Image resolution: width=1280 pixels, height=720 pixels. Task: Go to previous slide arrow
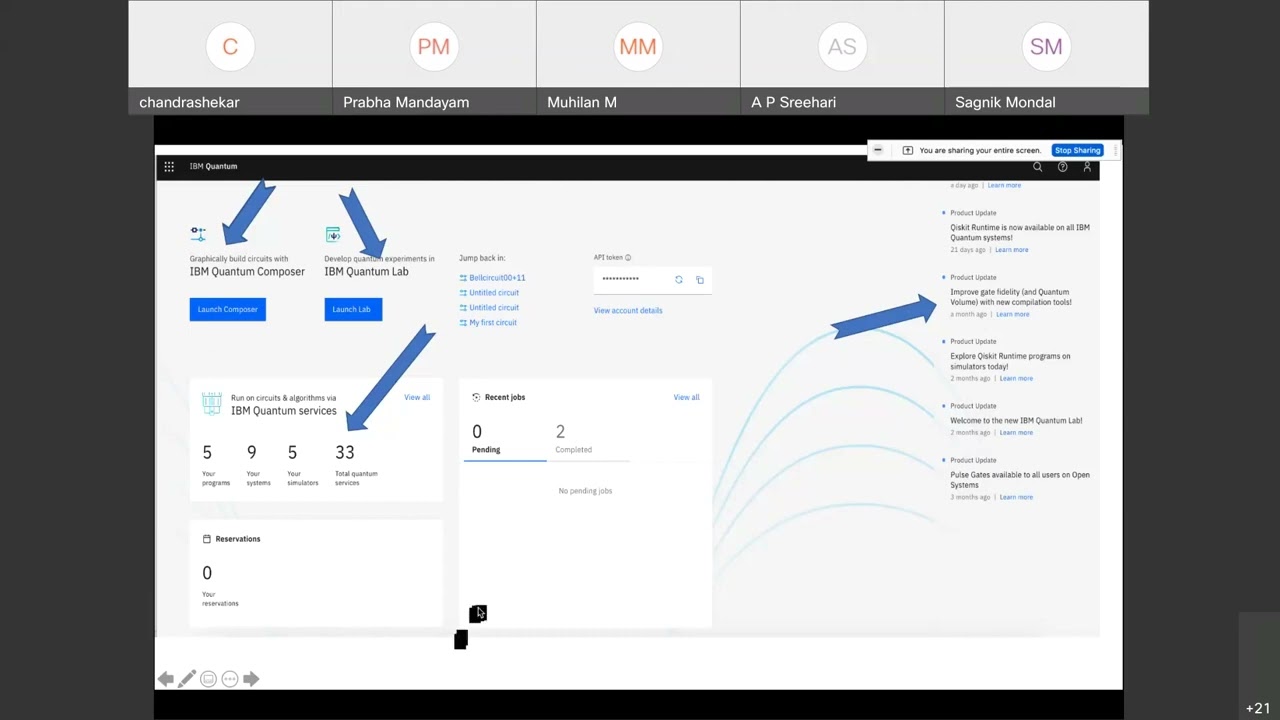166,679
